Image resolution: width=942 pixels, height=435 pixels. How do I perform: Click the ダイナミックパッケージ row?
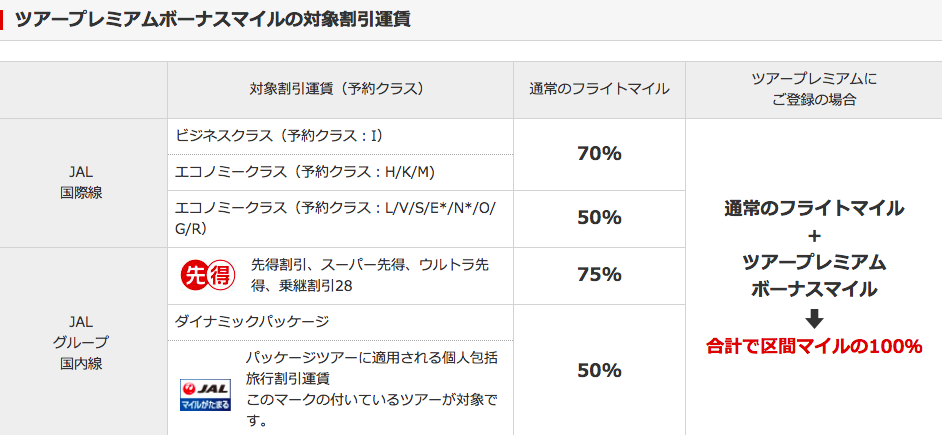(340, 322)
